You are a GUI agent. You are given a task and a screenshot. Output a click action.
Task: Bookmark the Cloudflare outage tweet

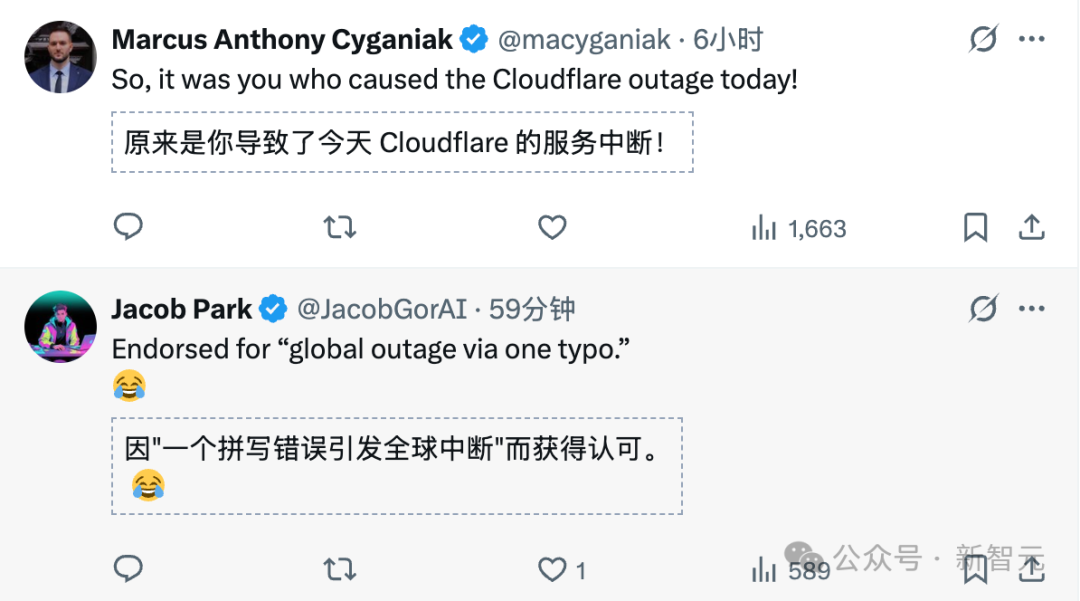coord(977,228)
